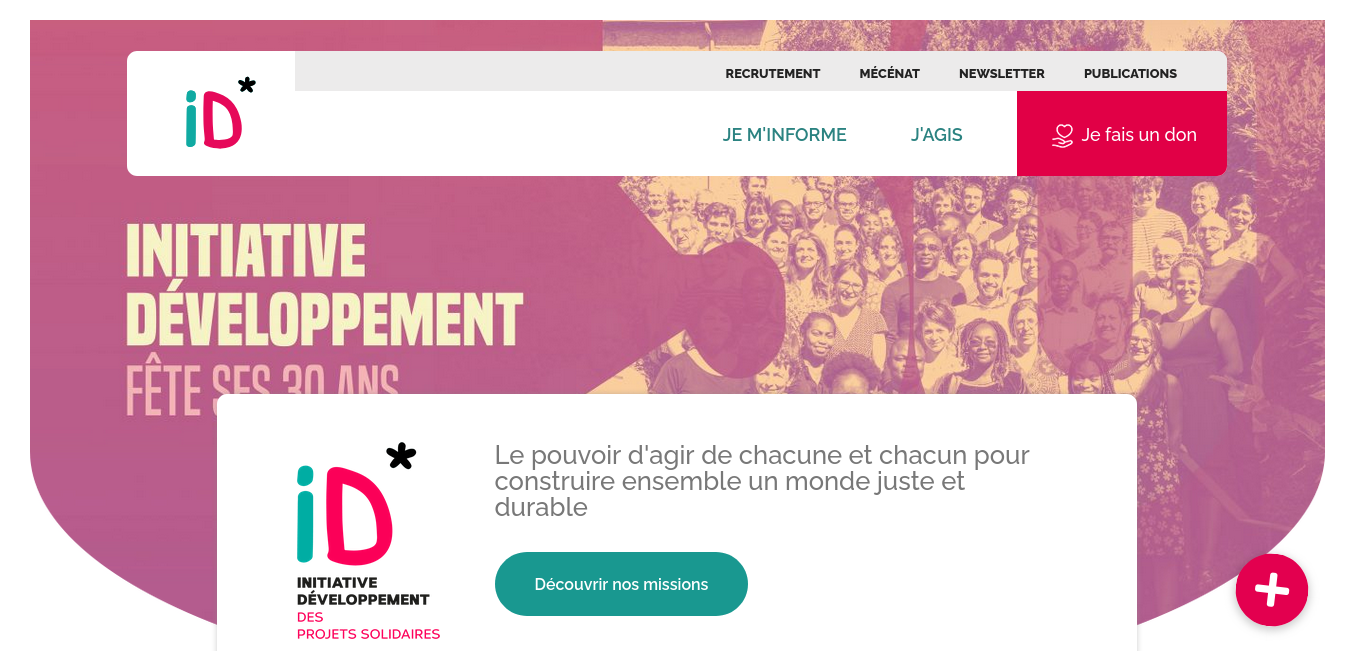The width and height of the screenshot is (1366, 651).
Task: Open the J'AGIS menu
Action: (x=937, y=135)
